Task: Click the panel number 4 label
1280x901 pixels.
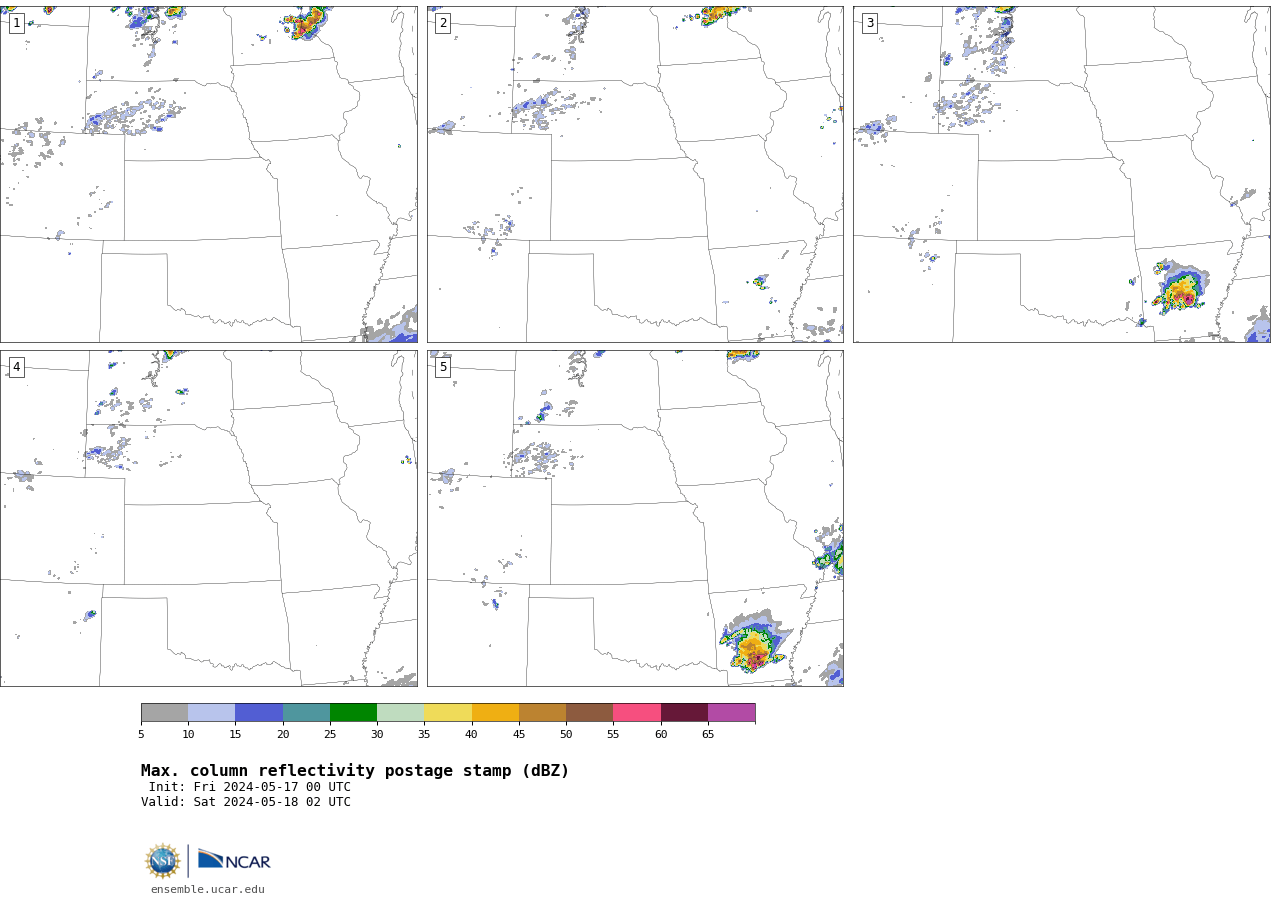Action: point(16,367)
